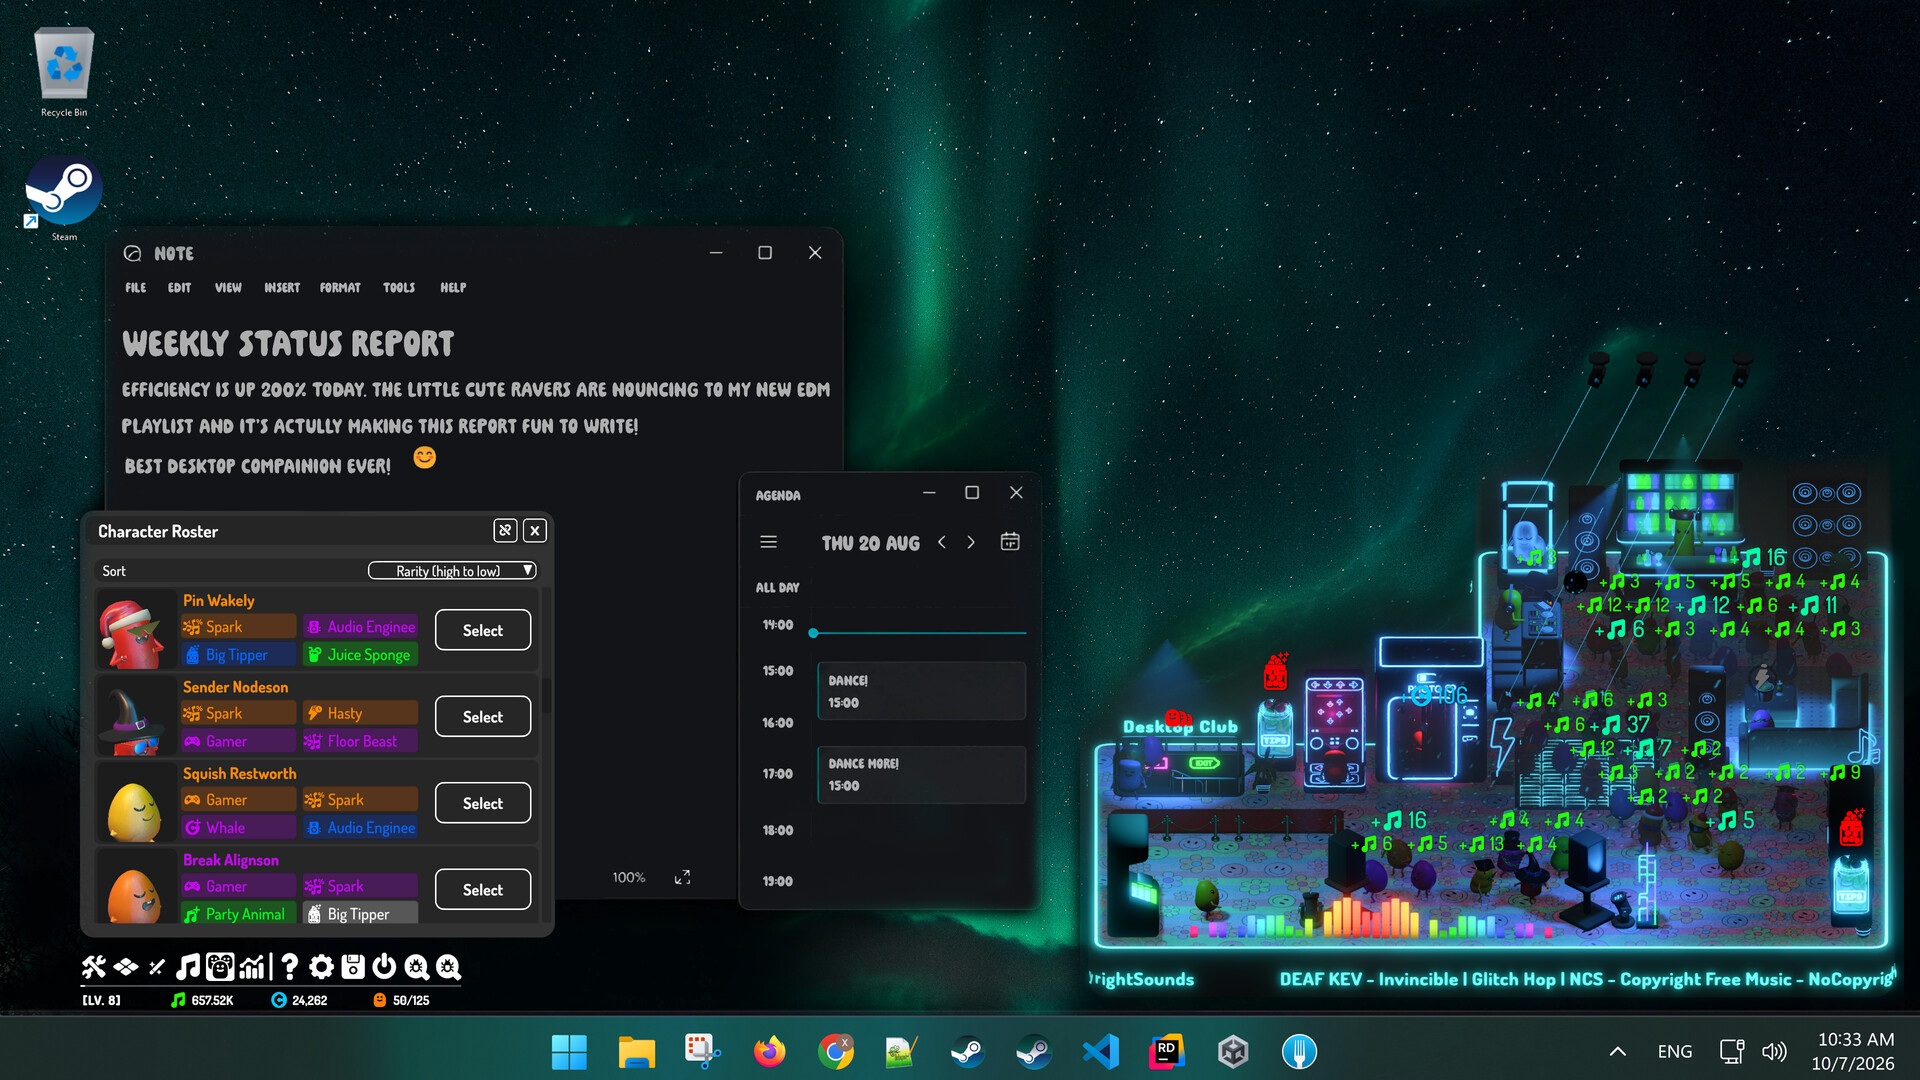This screenshot has width=1920, height=1080.
Task: Click the 50/125 character count
Action: (401, 1000)
